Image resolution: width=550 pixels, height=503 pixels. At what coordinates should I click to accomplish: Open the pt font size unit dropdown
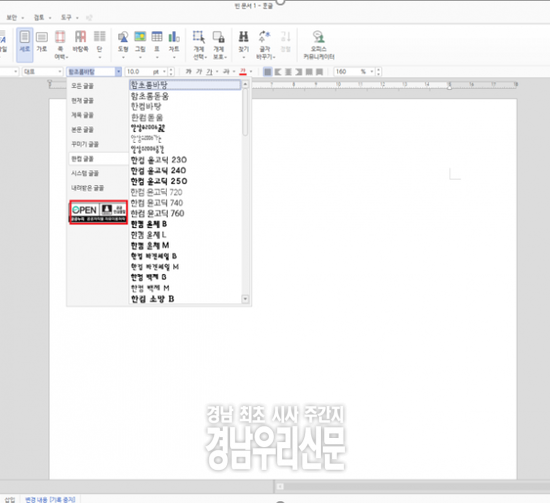[164, 72]
